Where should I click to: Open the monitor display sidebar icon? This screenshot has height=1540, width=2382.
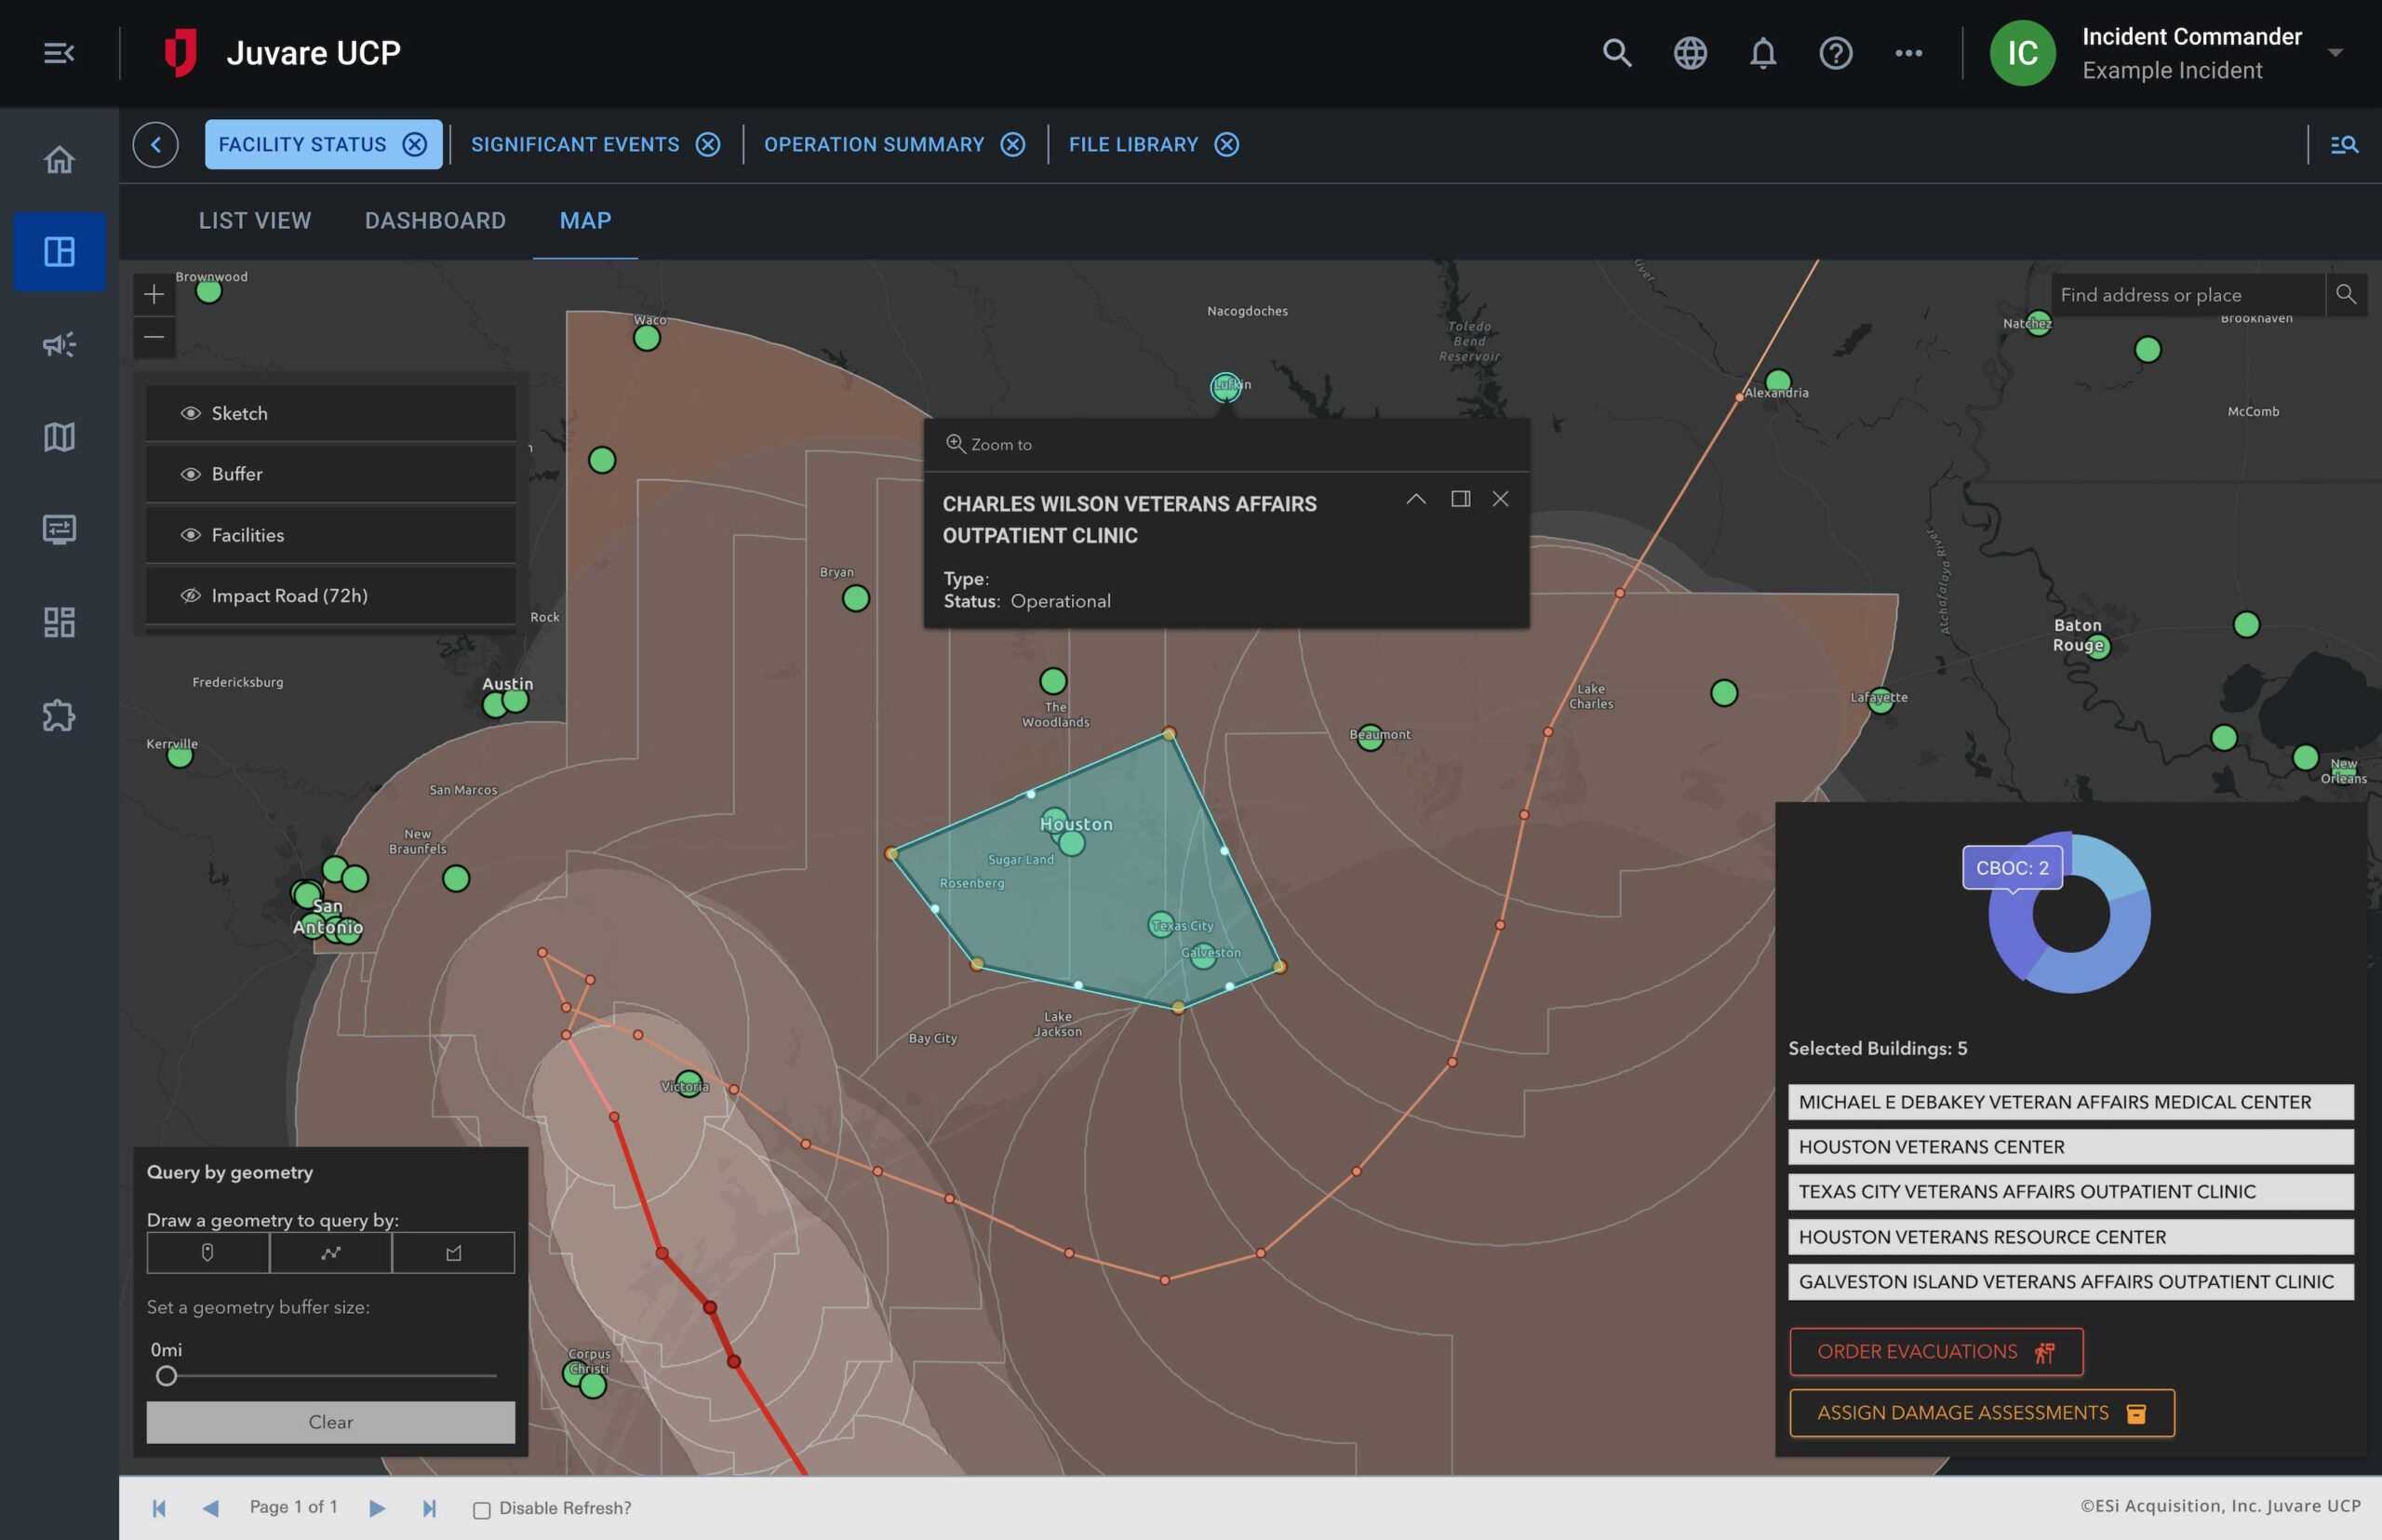point(59,529)
